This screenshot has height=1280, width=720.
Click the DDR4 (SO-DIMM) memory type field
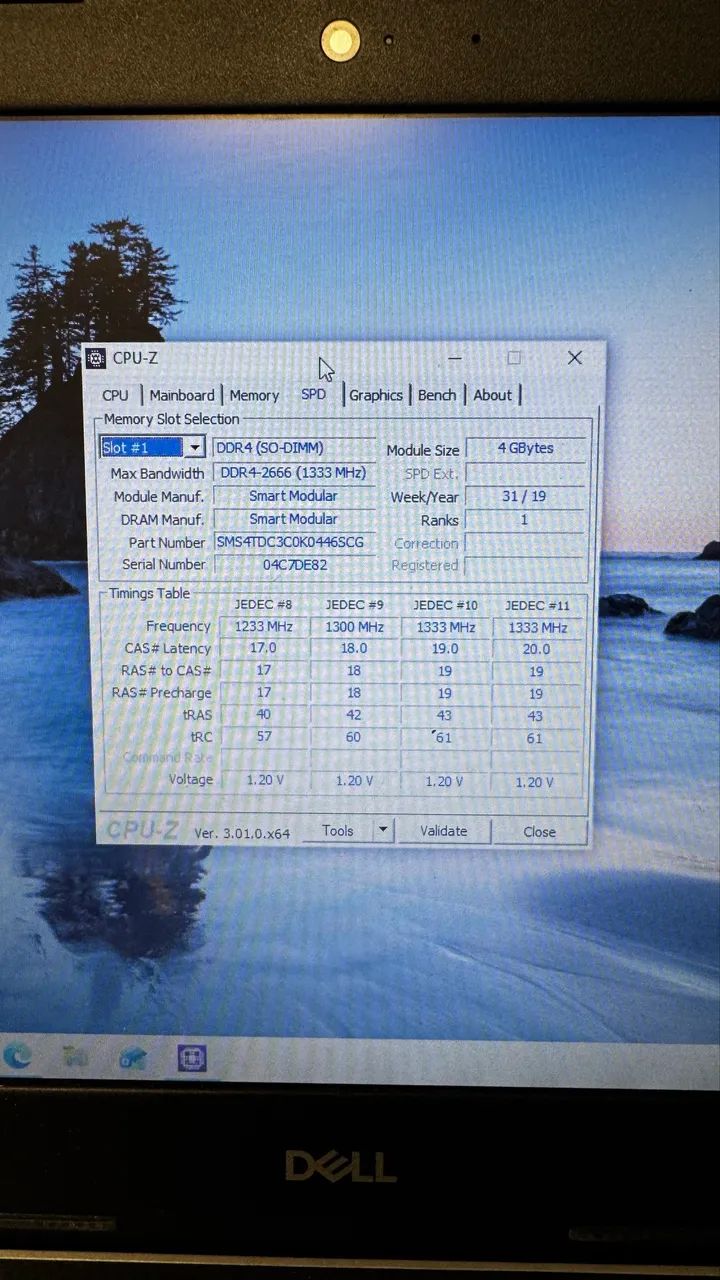click(294, 447)
